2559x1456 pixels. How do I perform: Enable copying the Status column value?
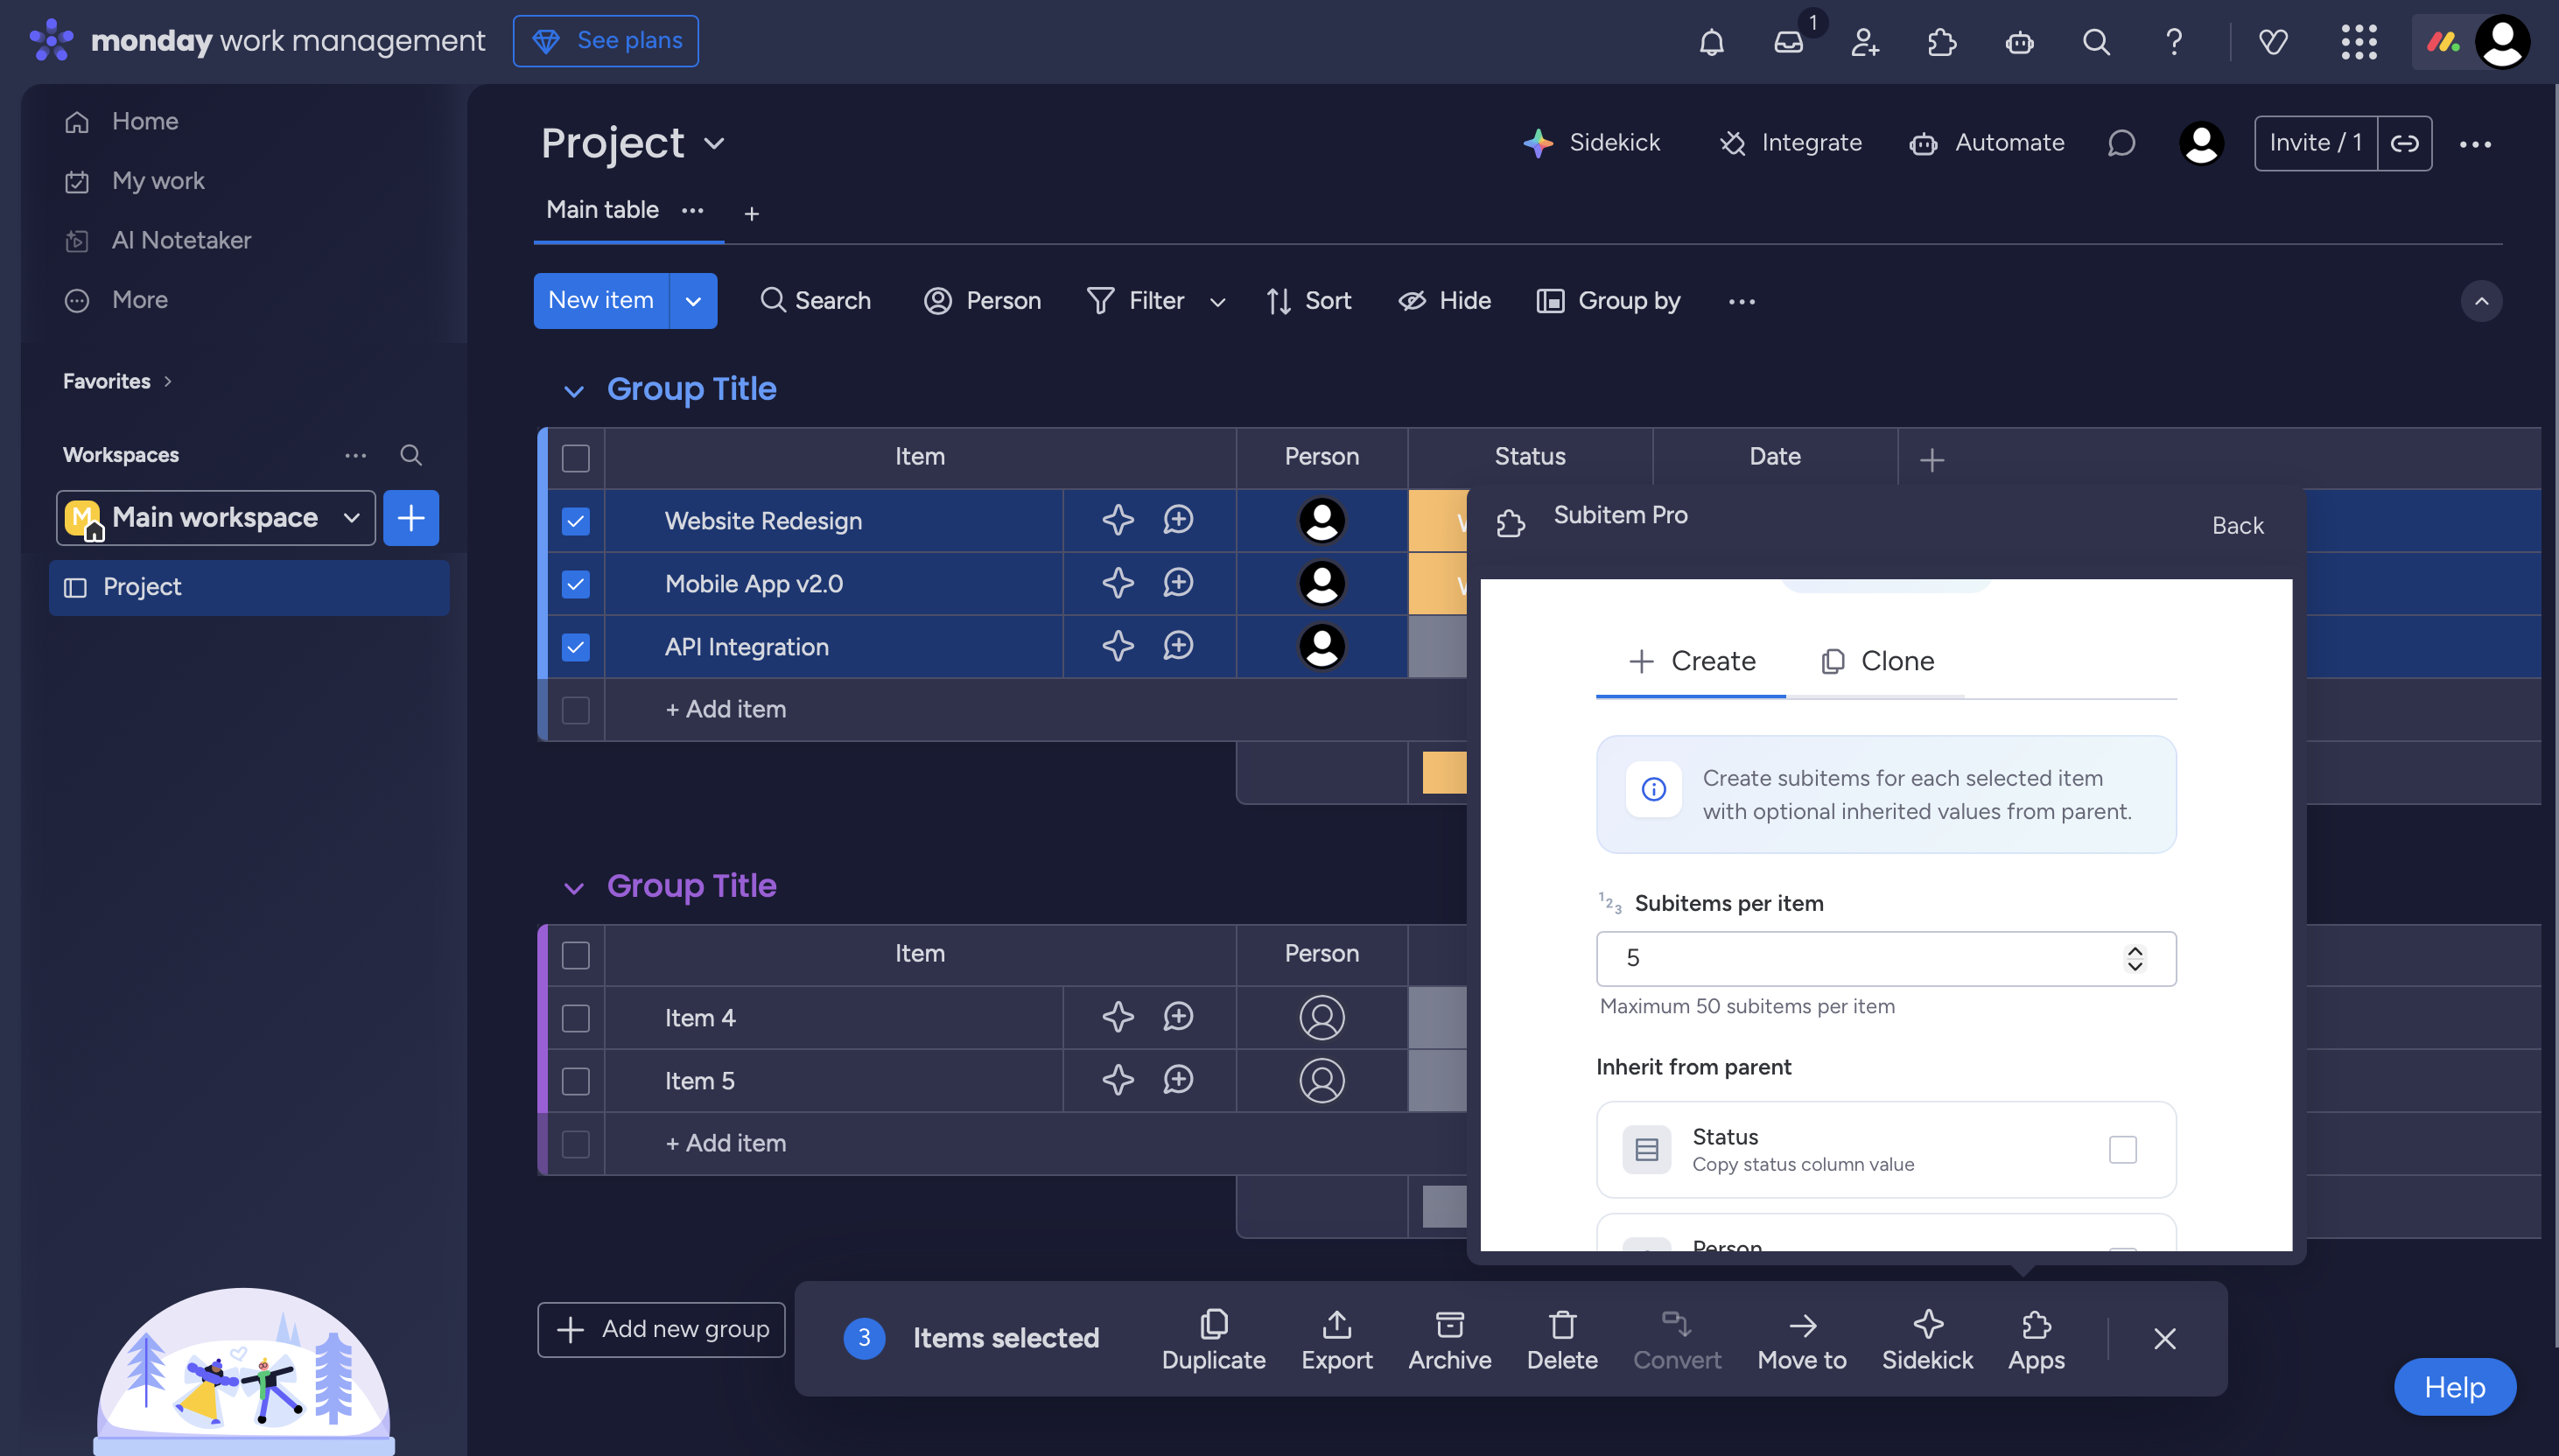click(x=2123, y=1149)
